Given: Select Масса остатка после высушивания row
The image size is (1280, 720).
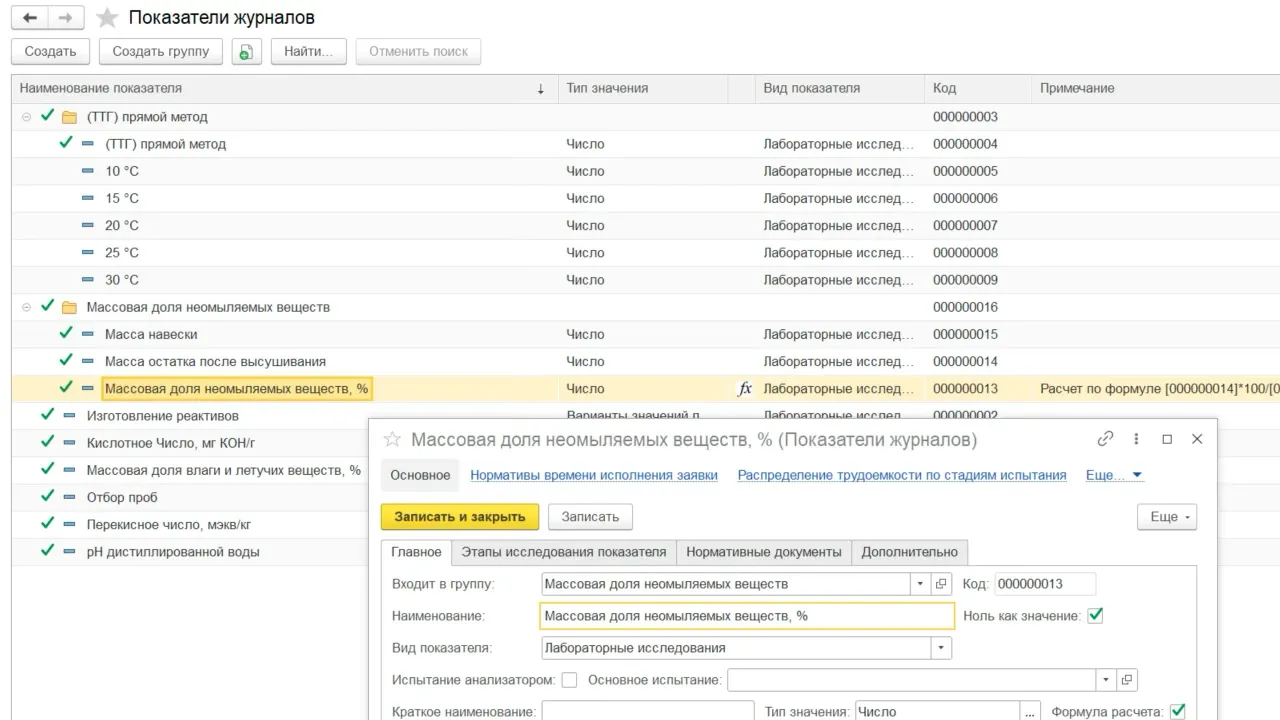Looking at the screenshot, I should (x=646, y=361).
